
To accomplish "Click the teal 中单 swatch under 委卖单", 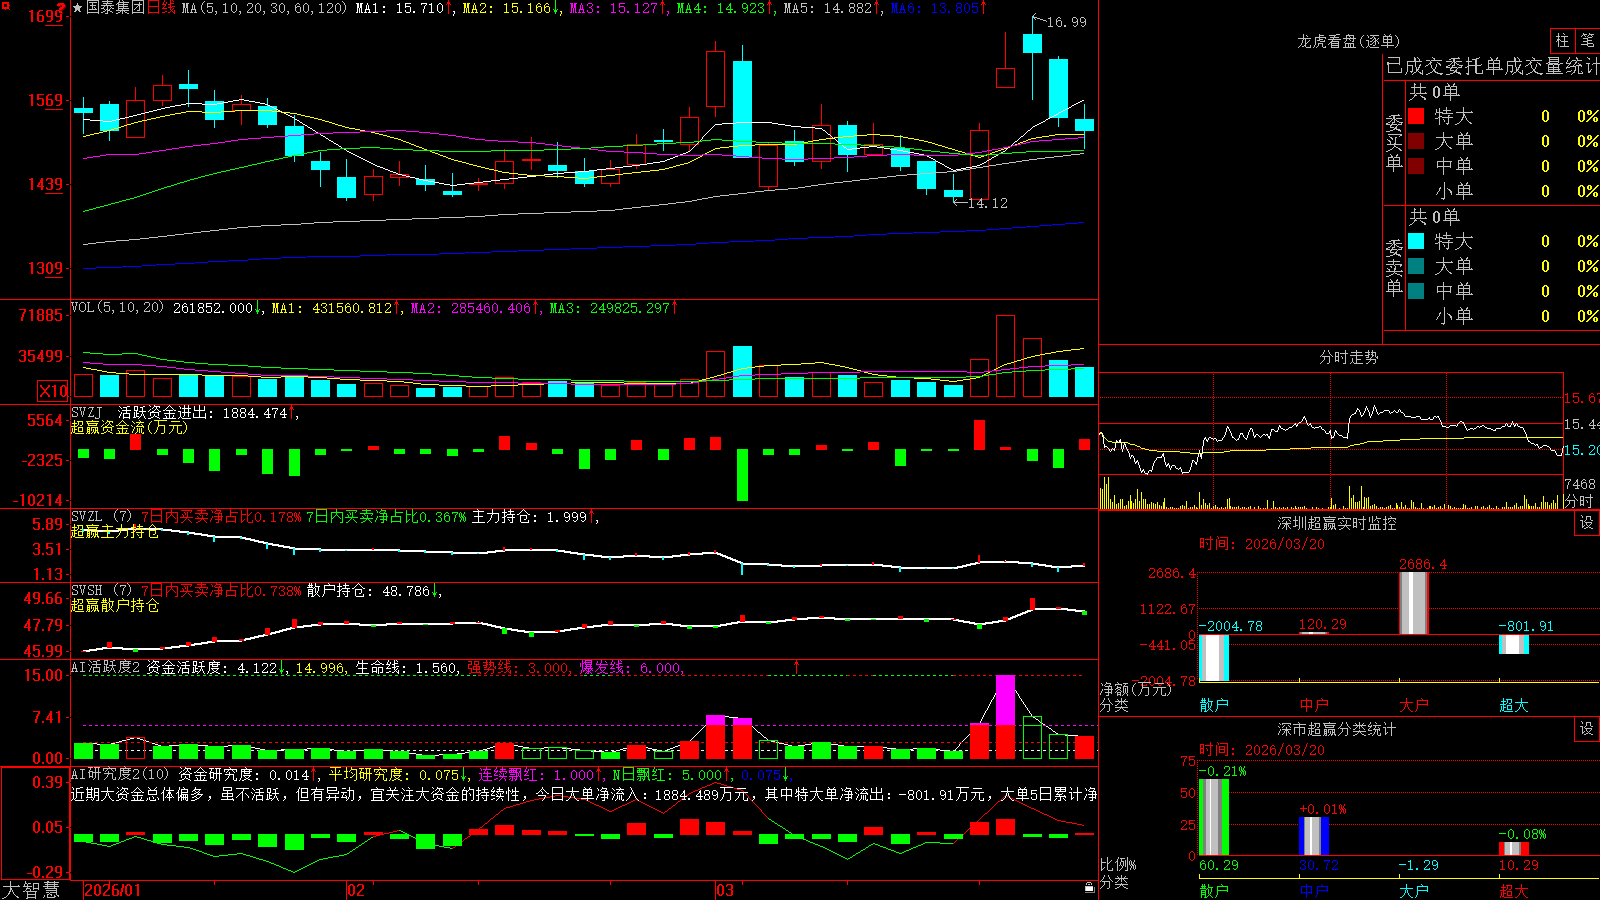I will click(1416, 291).
